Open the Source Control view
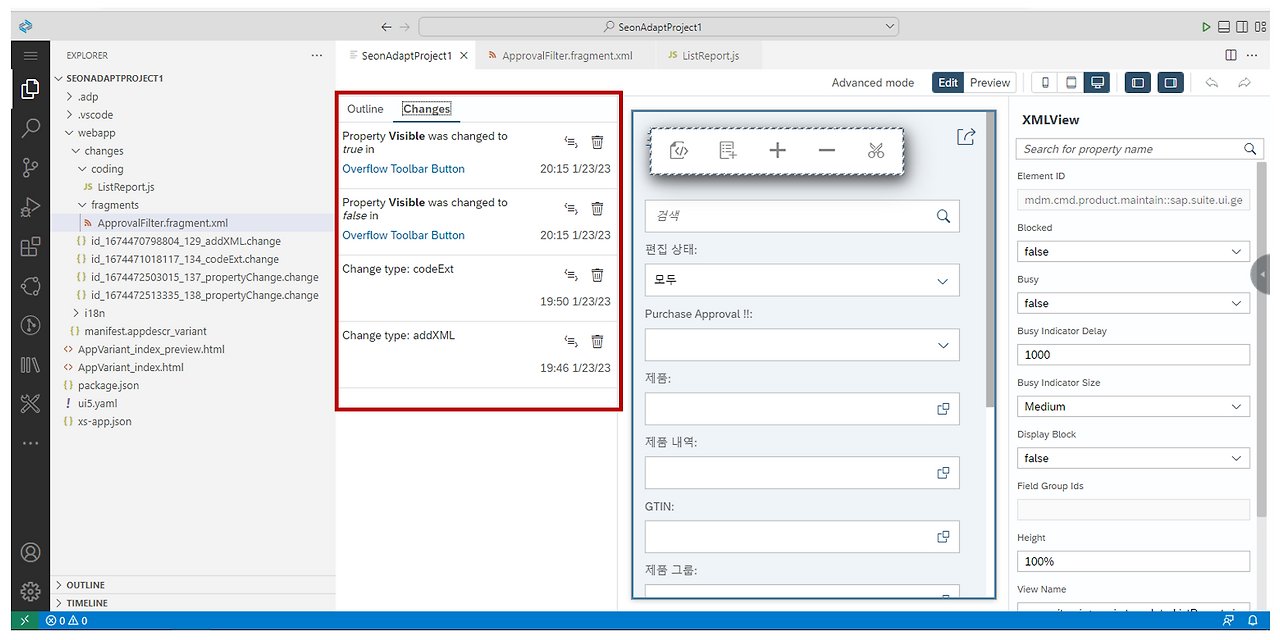The image size is (1280, 640). tap(30, 168)
